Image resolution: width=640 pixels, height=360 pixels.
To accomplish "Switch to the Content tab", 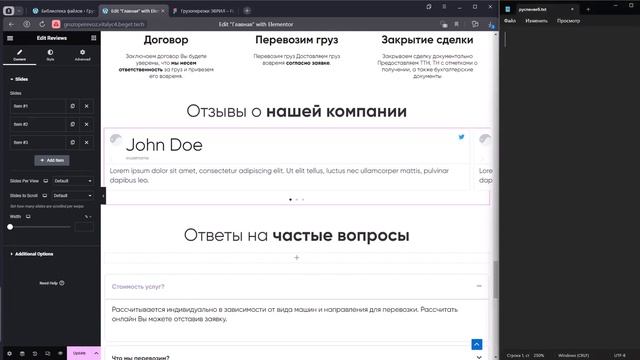I will click(19, 55).
